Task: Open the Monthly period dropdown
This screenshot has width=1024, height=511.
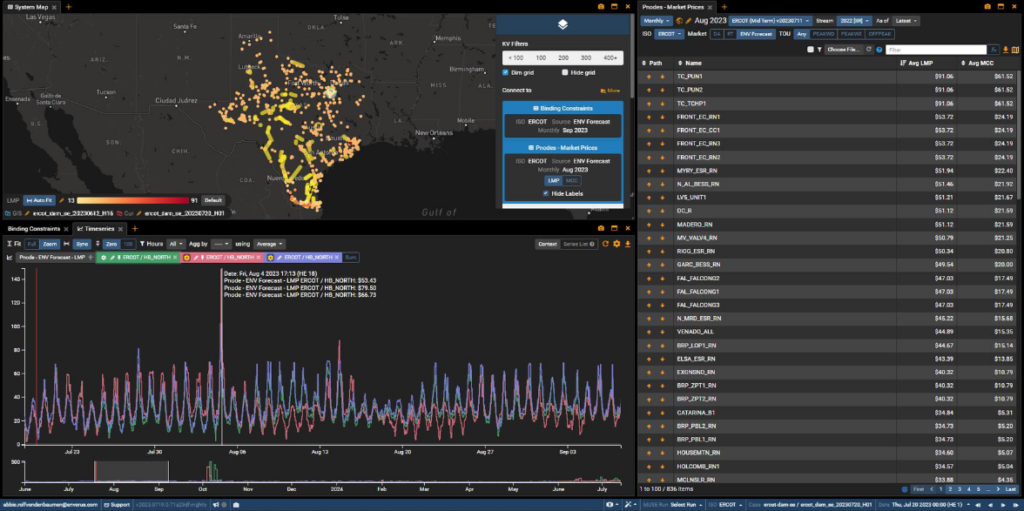Action: [656, 20]
